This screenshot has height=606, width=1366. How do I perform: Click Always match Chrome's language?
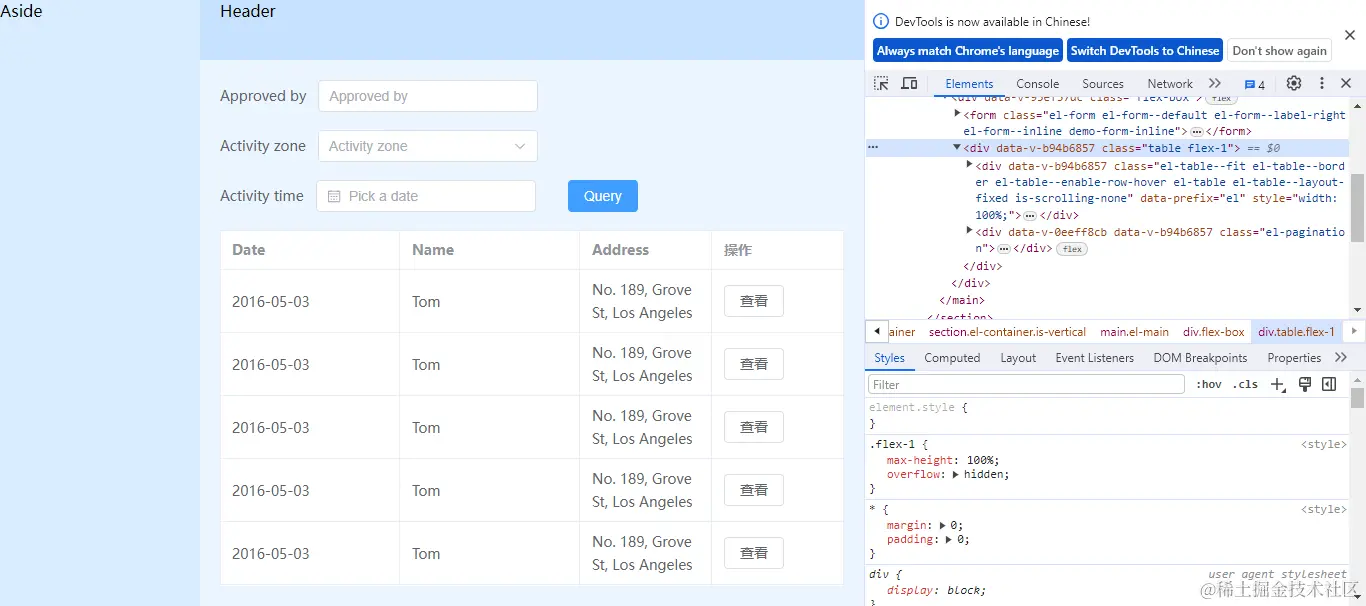pyautogui.click(x=967, y=51)
